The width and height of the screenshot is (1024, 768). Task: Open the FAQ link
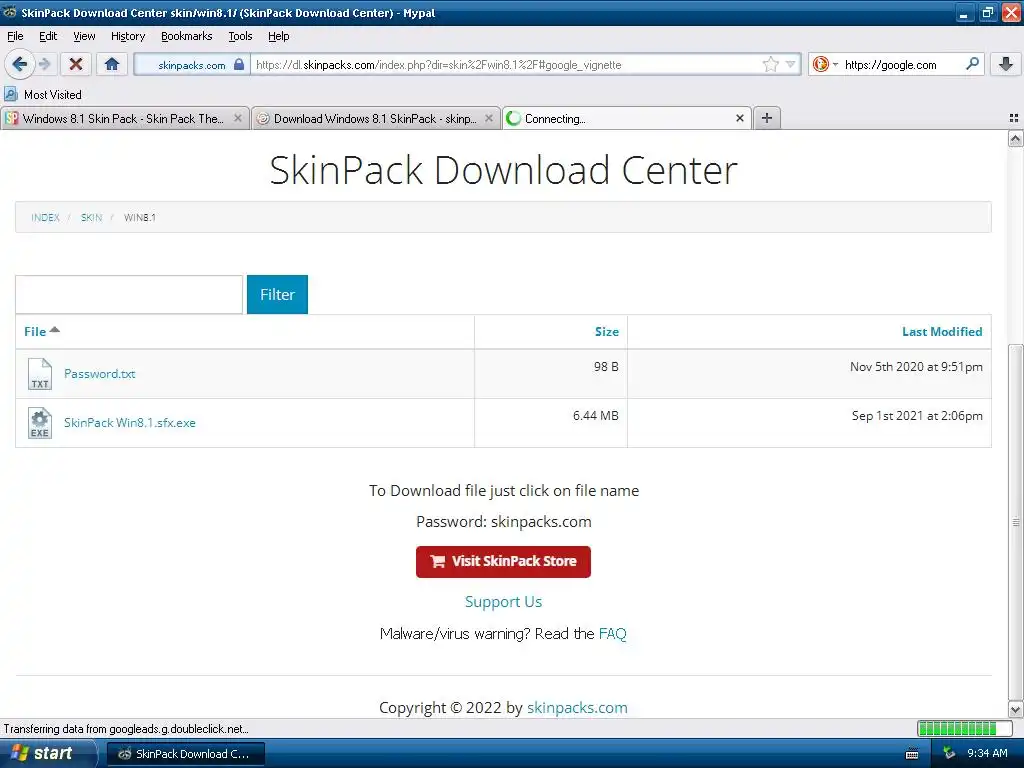click(x=612, y=633)
